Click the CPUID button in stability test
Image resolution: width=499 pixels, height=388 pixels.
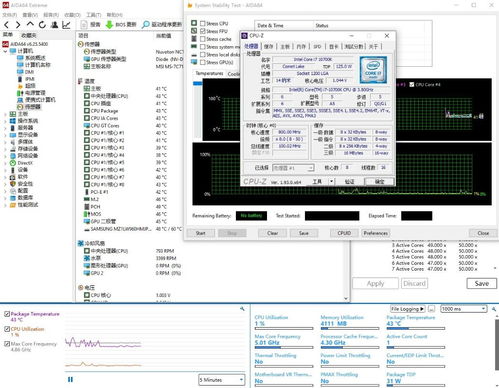tap(344, 233)
